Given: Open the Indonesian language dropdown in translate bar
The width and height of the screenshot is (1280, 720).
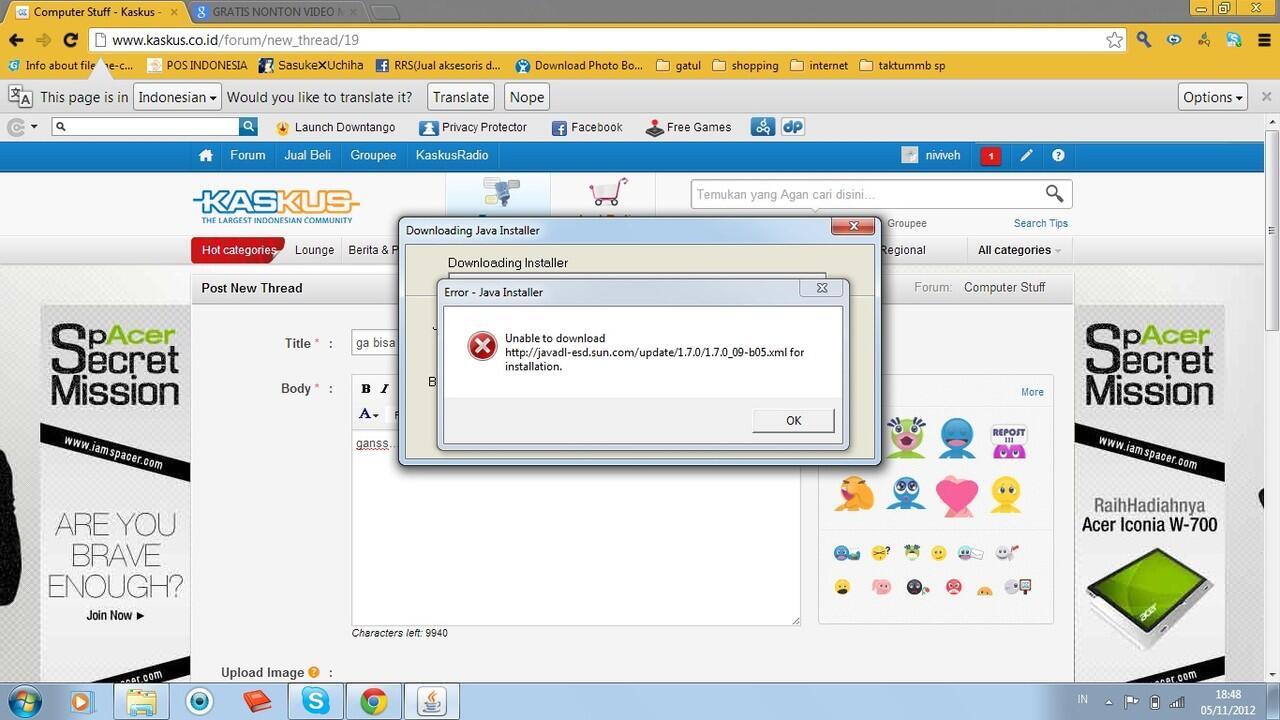Looking at the screenshot, I should click(178, 97).
